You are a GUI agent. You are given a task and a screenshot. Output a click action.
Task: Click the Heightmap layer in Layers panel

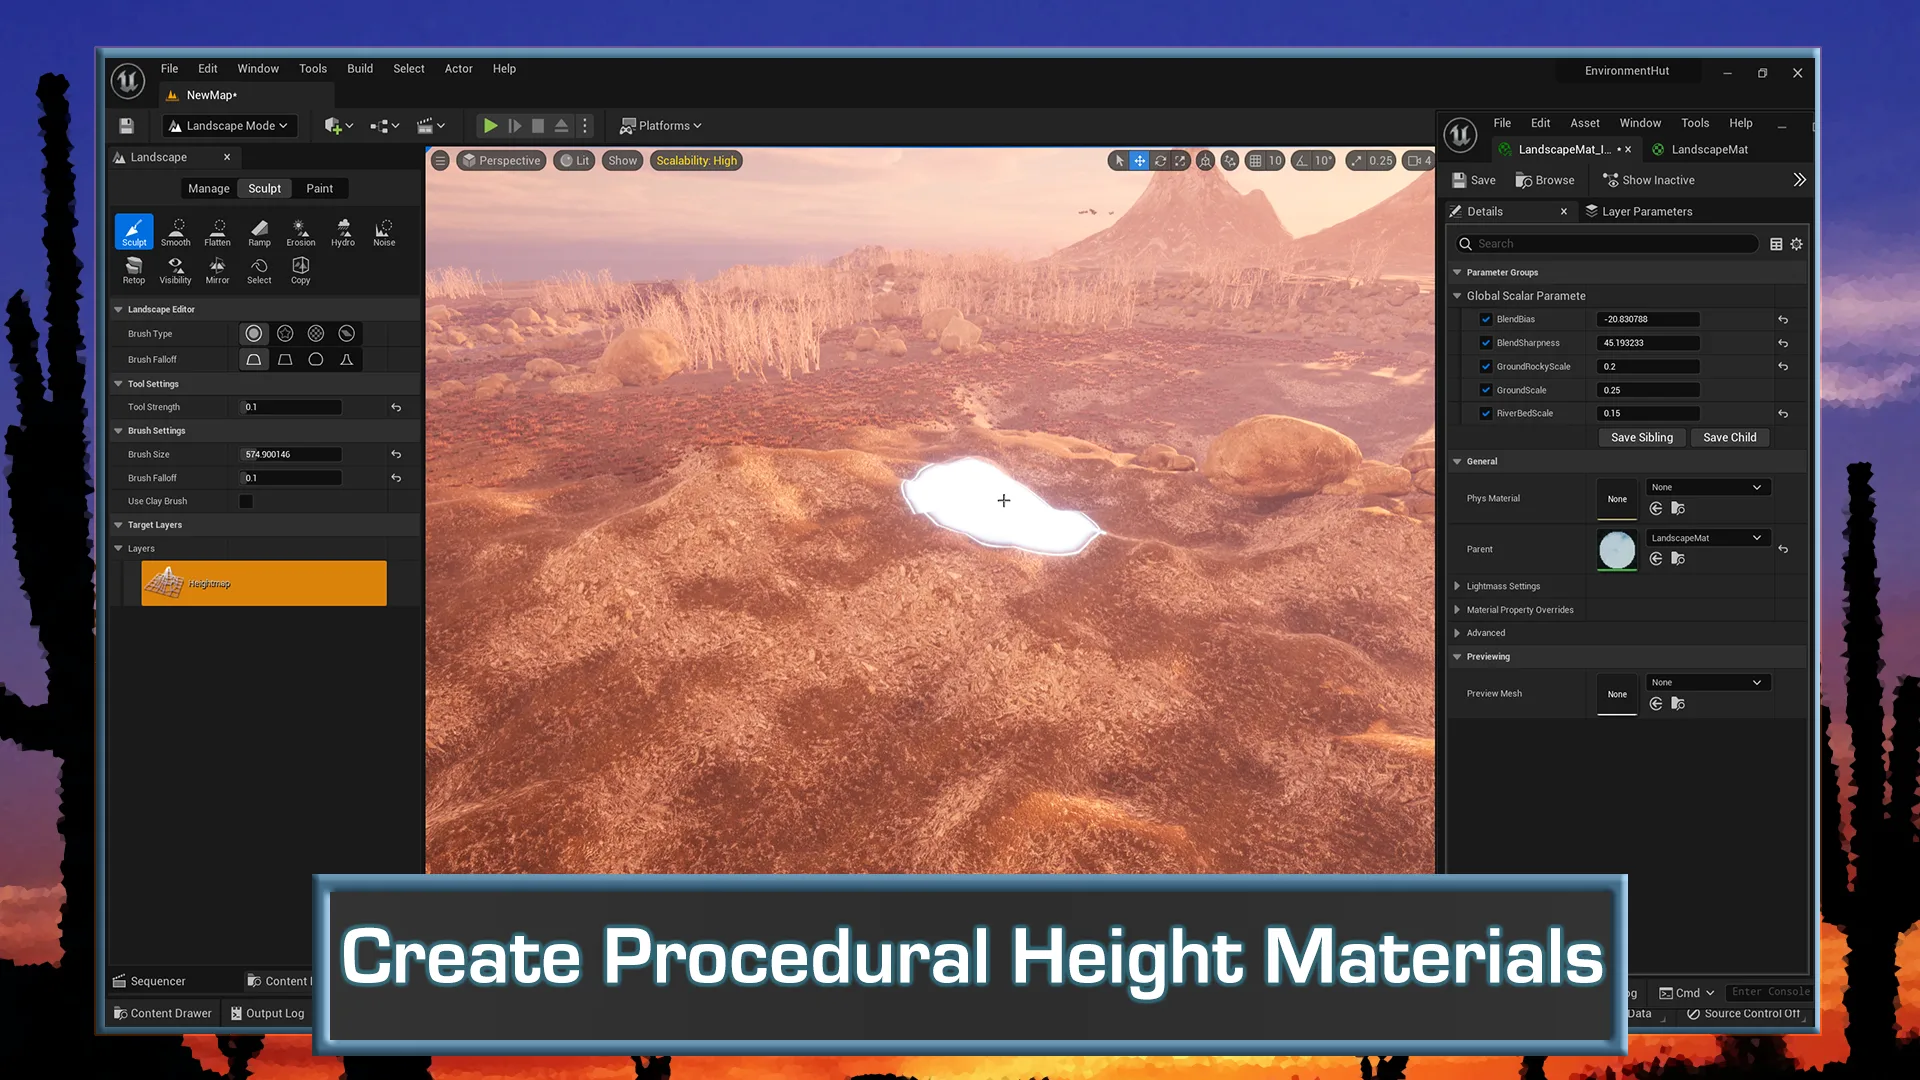(x=262, y=583)
